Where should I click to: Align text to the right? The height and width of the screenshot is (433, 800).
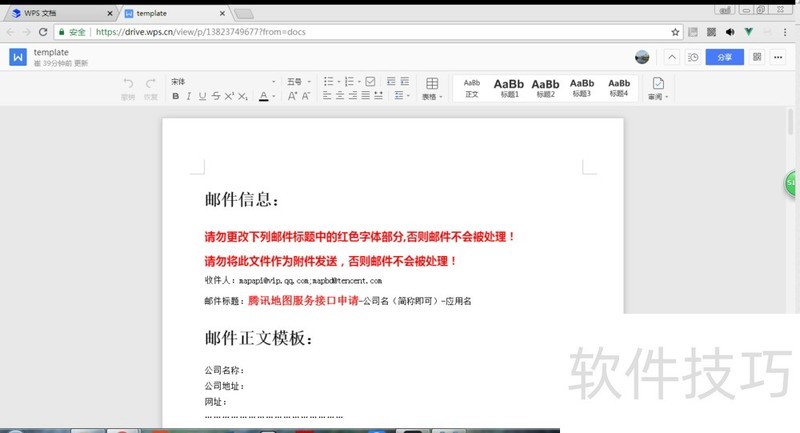coord(353,95)
